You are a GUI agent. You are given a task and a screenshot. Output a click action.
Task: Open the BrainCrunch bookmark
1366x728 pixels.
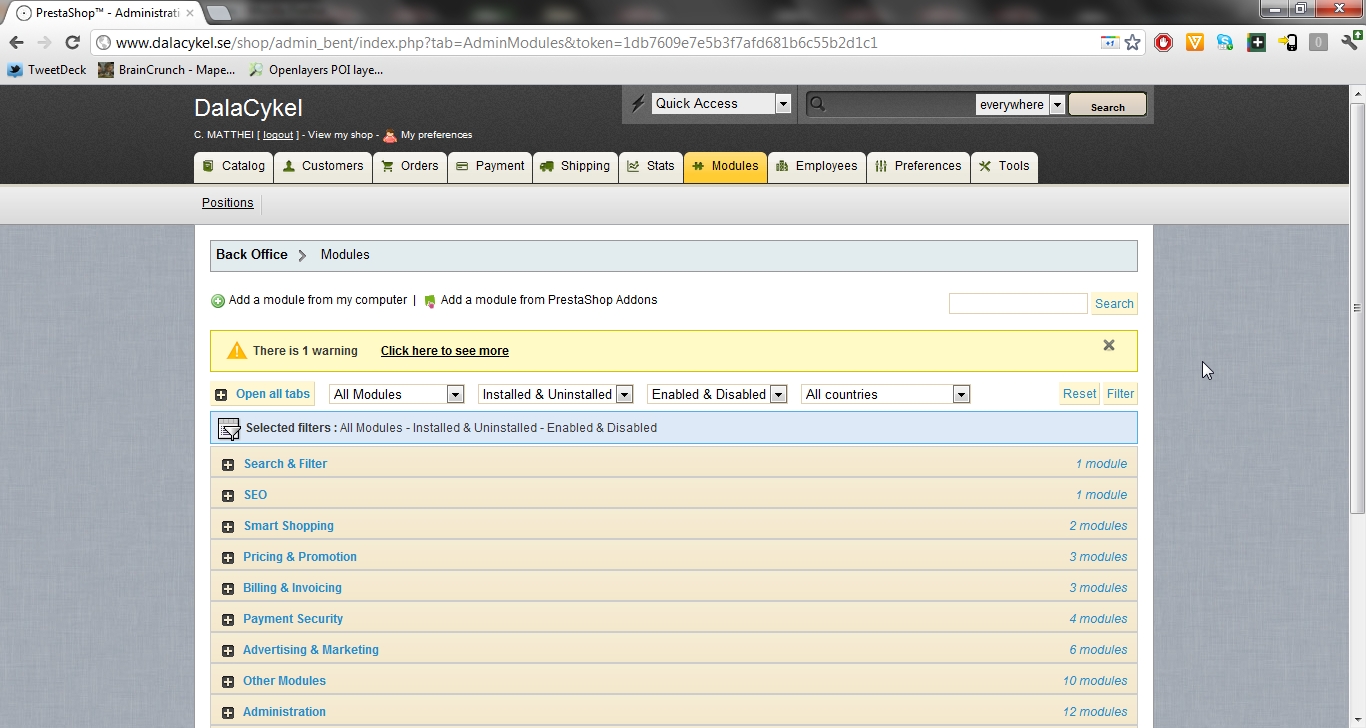click(166, 70)
